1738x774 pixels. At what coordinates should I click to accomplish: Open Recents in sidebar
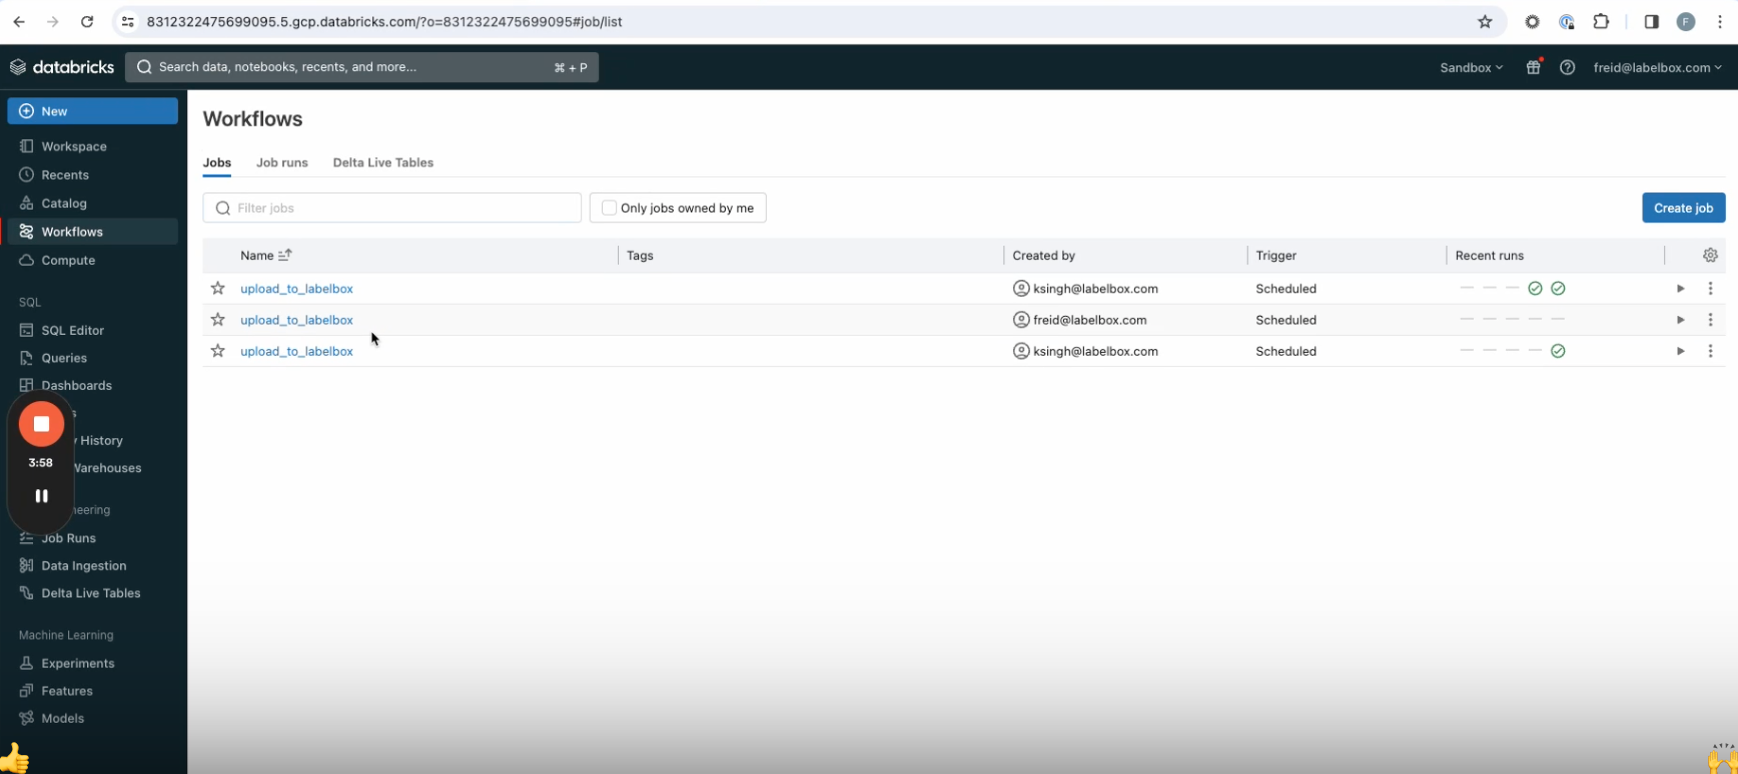[92, 174]
